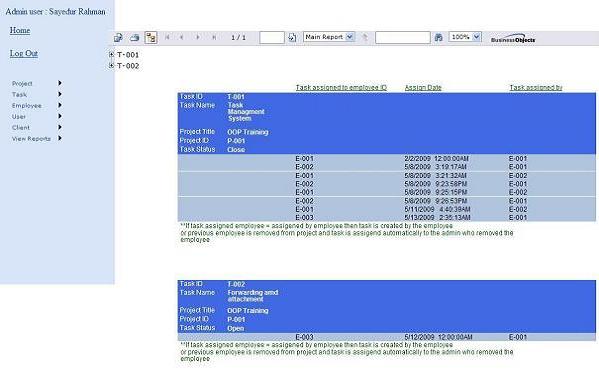The width and height of the screenshot is (599, 383).
Task: Expand the User submenu arrow
Action: click(60, 116)
